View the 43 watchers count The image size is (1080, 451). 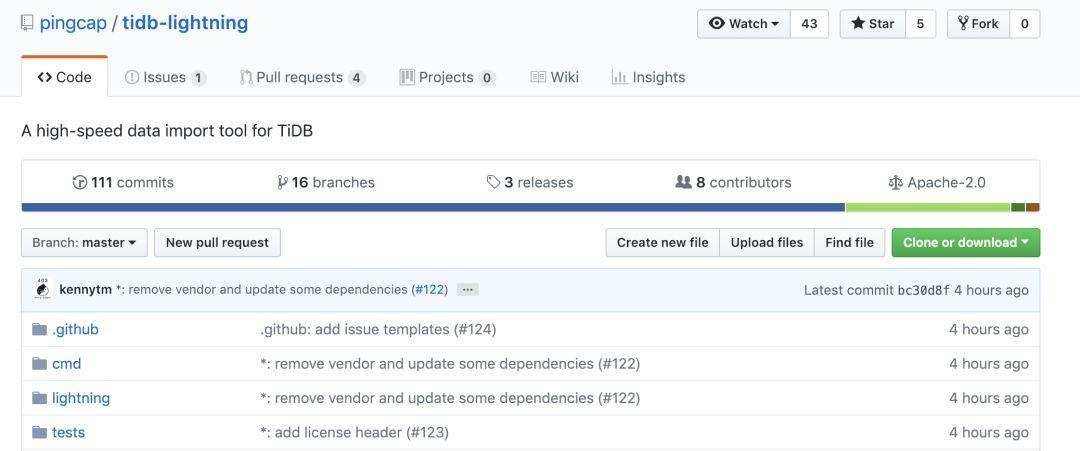point(809,23)
